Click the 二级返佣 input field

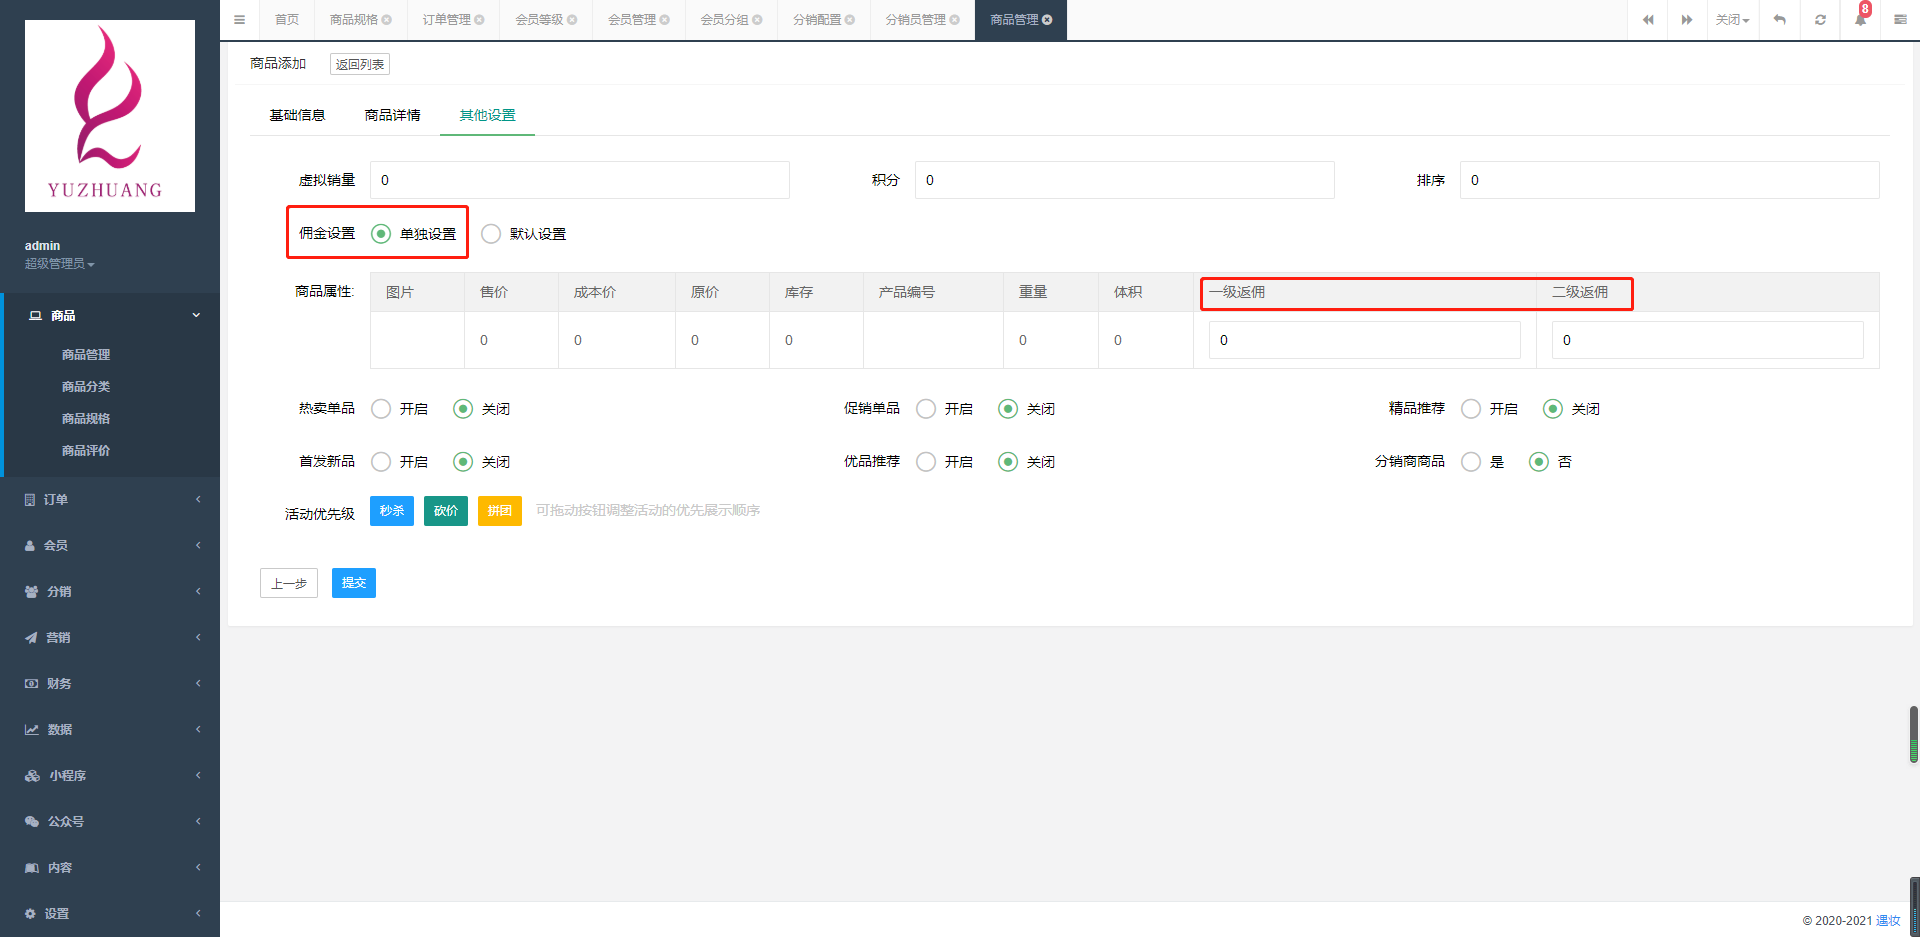(1708, 340)
